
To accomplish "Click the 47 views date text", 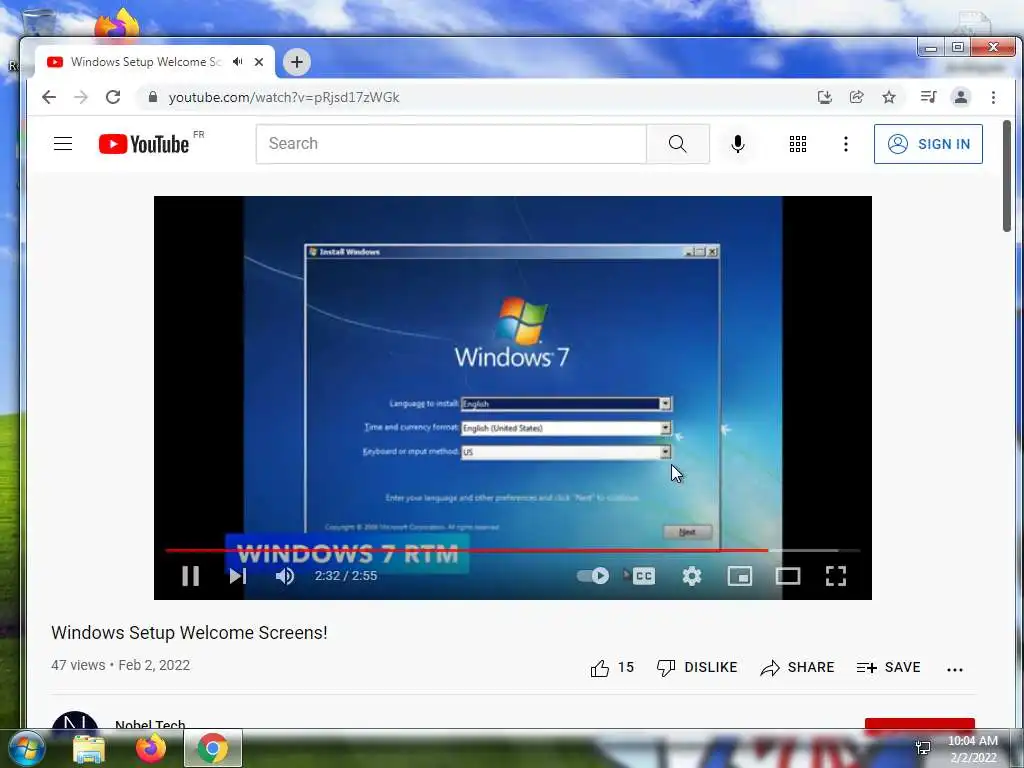I will point(121,665).
